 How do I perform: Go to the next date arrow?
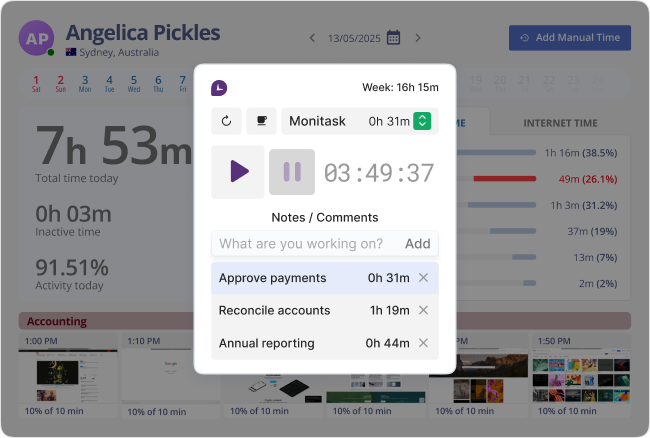pos(418,38)
